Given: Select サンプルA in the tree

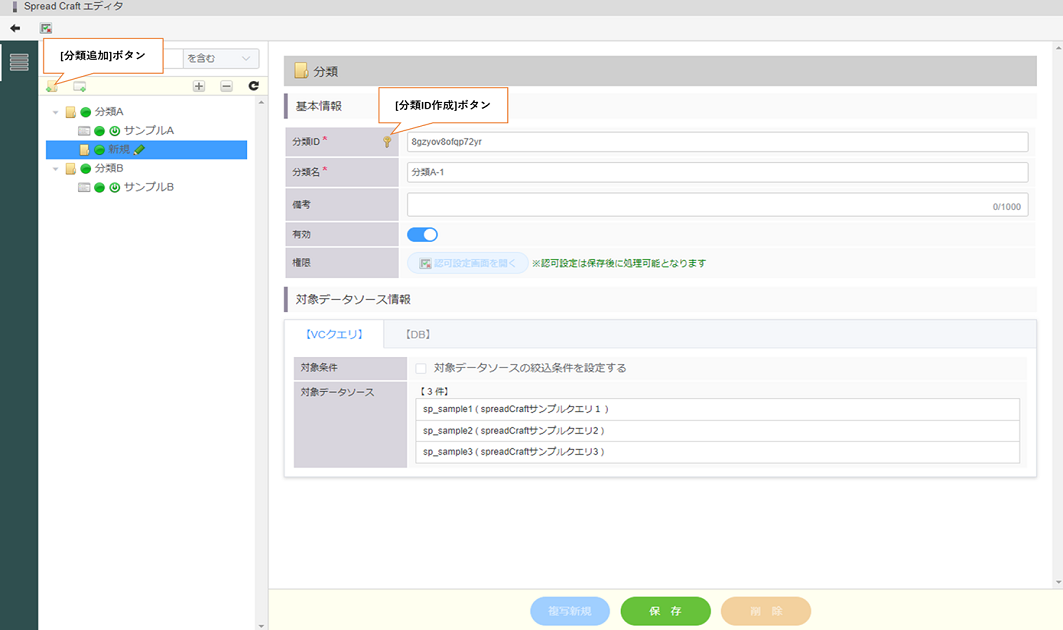Looking at the screenshot, I should (x=148, y=131).
